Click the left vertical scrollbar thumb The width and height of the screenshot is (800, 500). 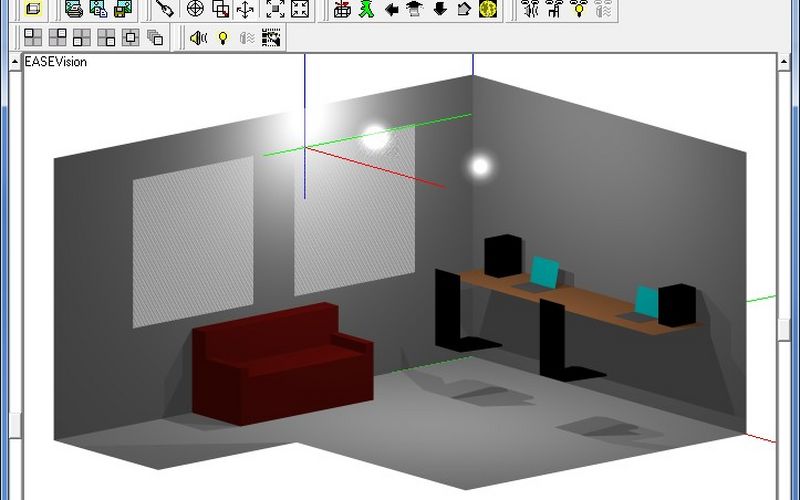[x=15, y=426]
